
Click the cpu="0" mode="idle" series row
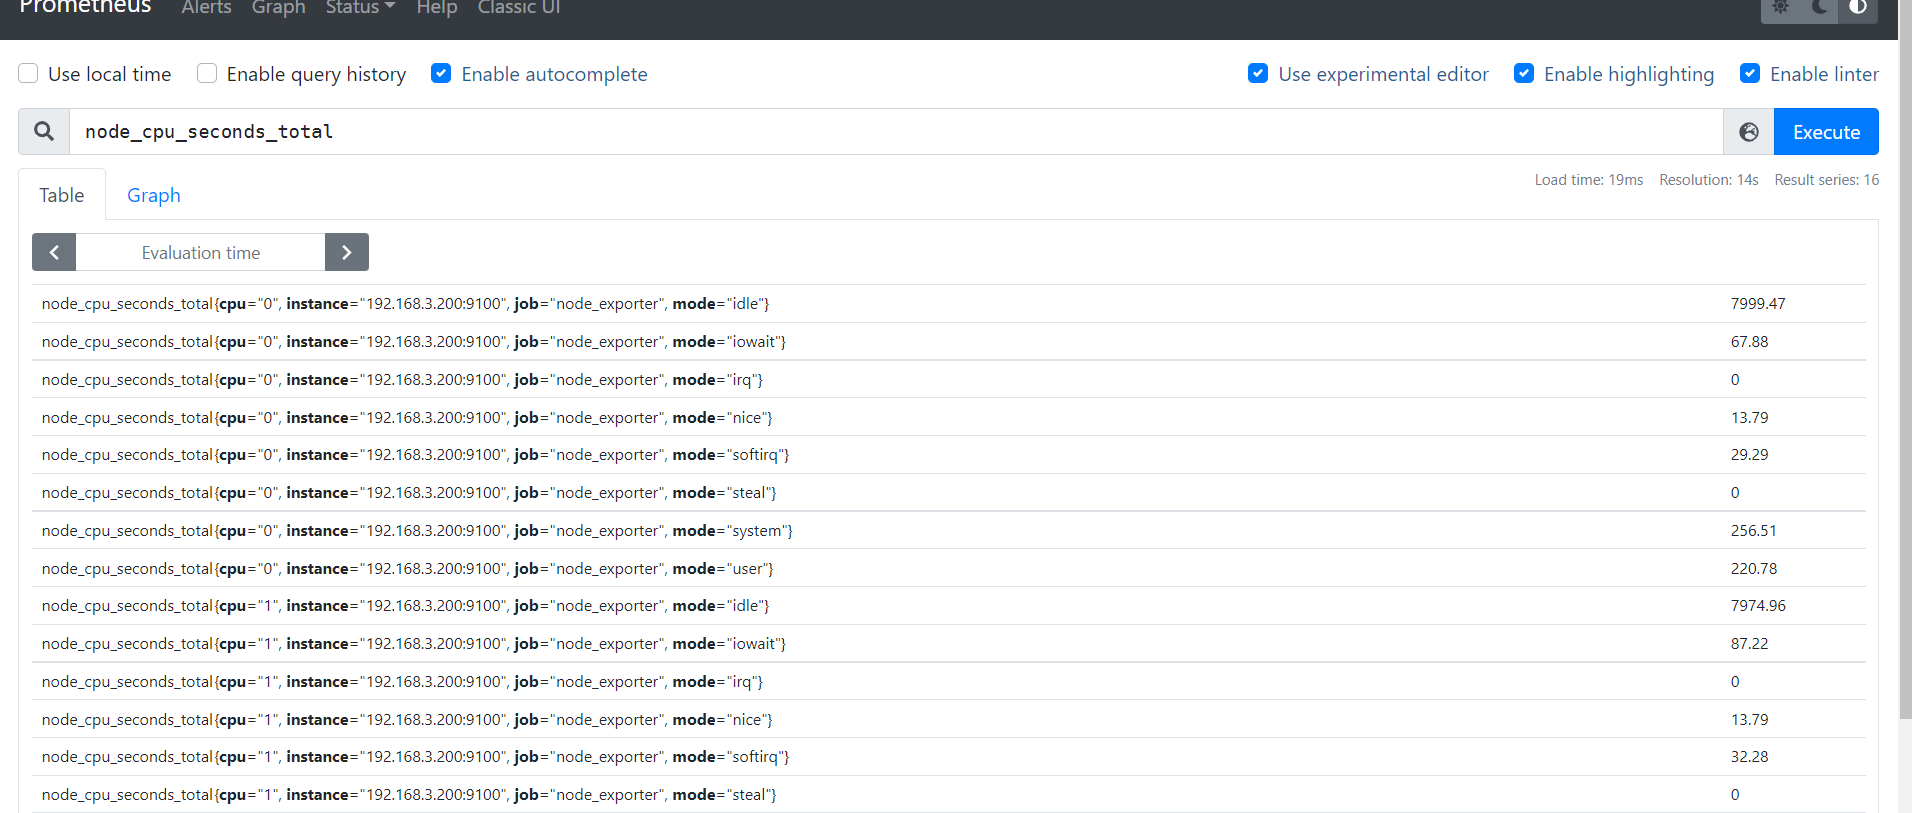tap(949, 304)
